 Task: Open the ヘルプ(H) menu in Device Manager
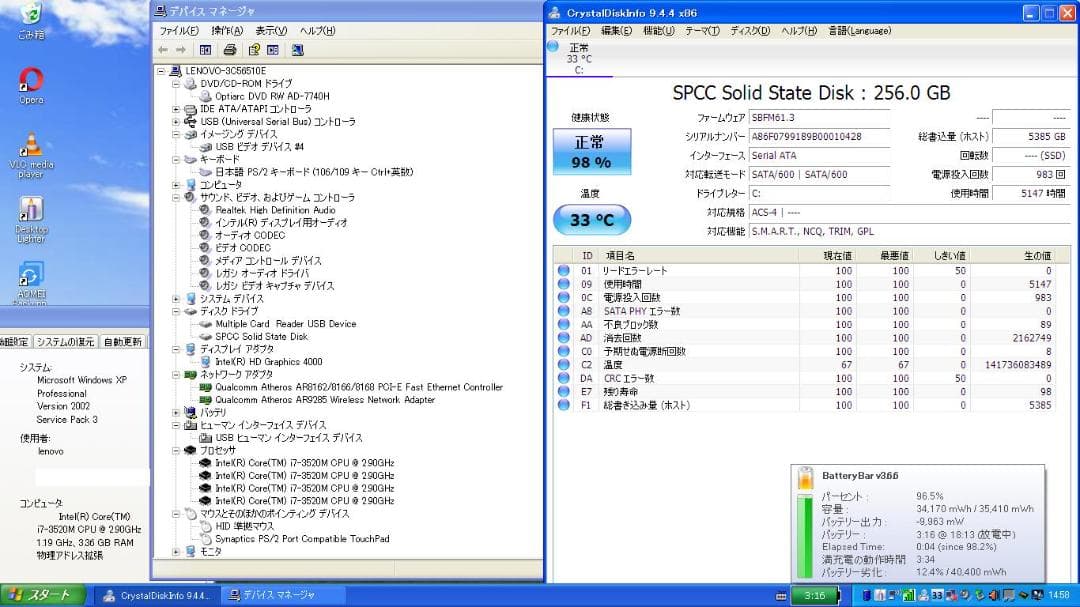(317, 31)
